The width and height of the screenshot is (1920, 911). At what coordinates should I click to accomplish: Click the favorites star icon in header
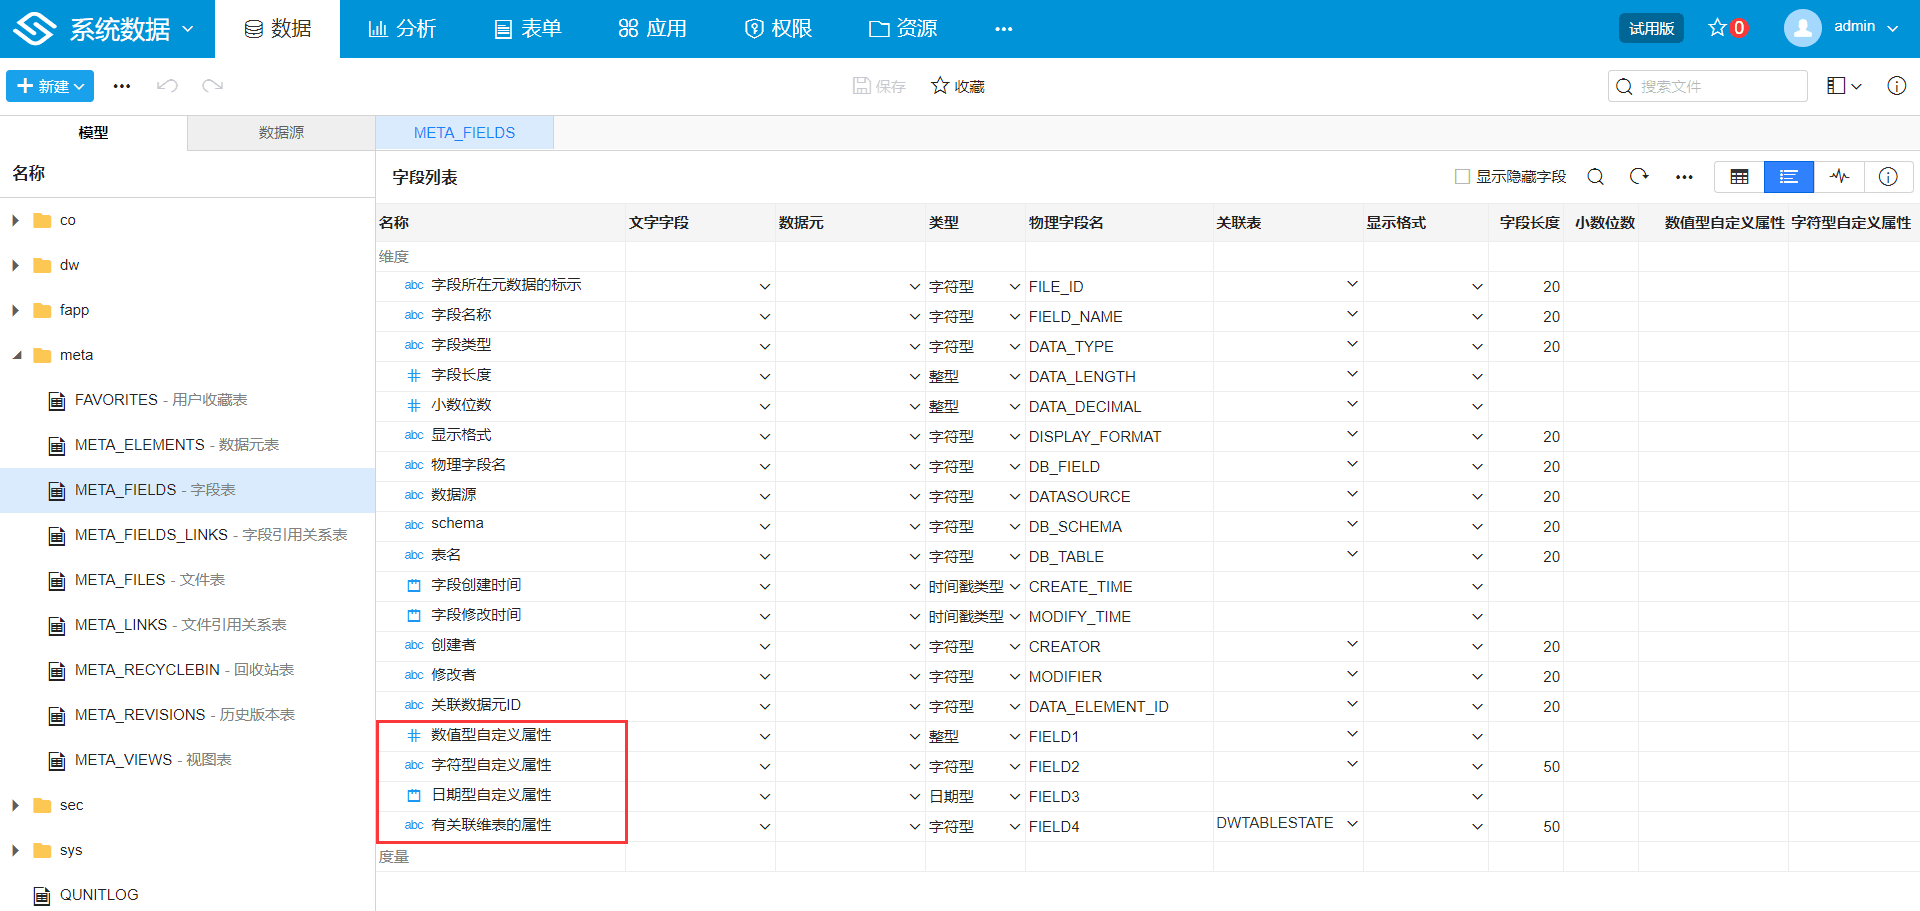pyautogui.click(x=1718, y=28)
